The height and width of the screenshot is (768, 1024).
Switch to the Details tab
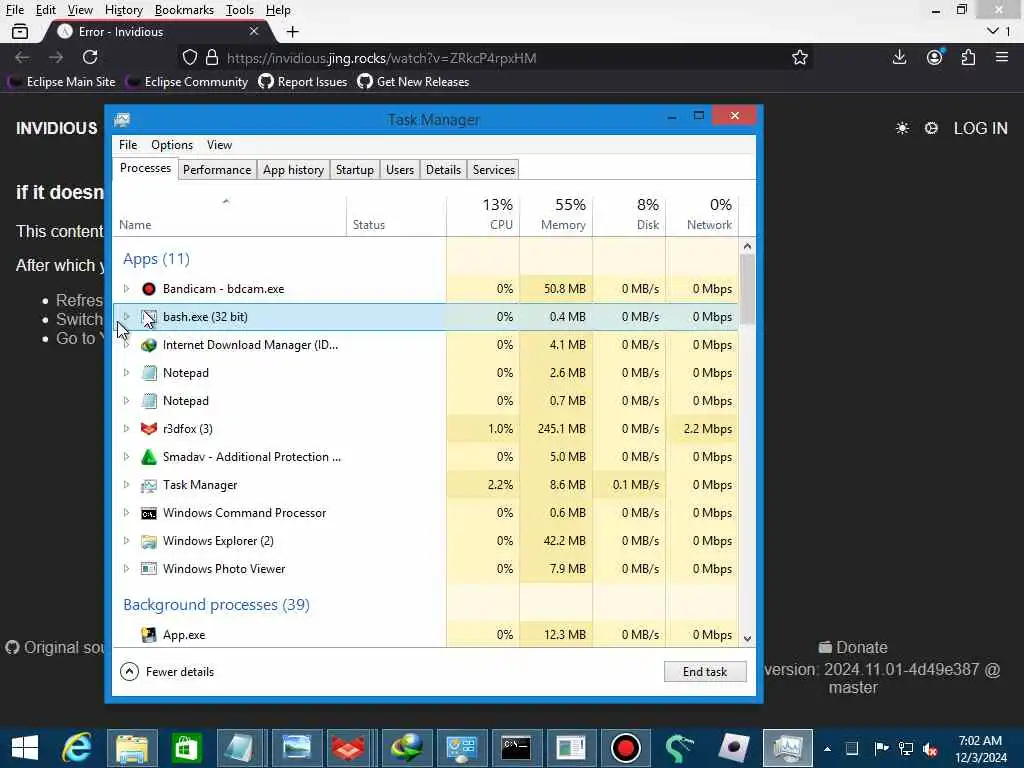coord(443,170)
